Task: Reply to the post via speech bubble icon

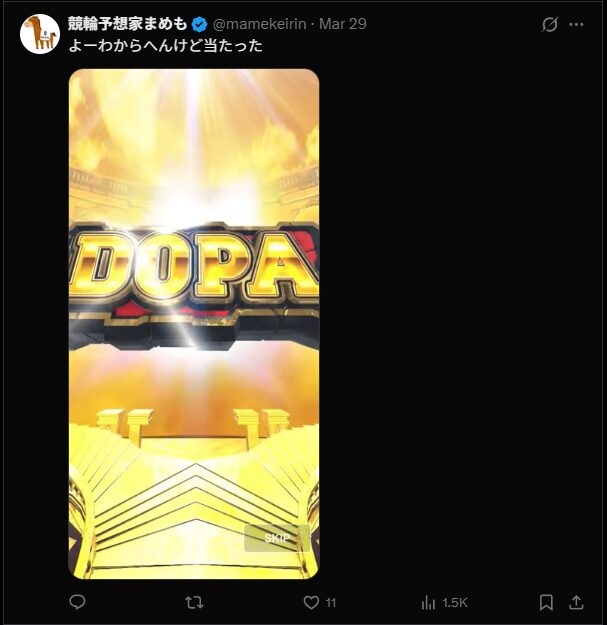Action: 77,602
